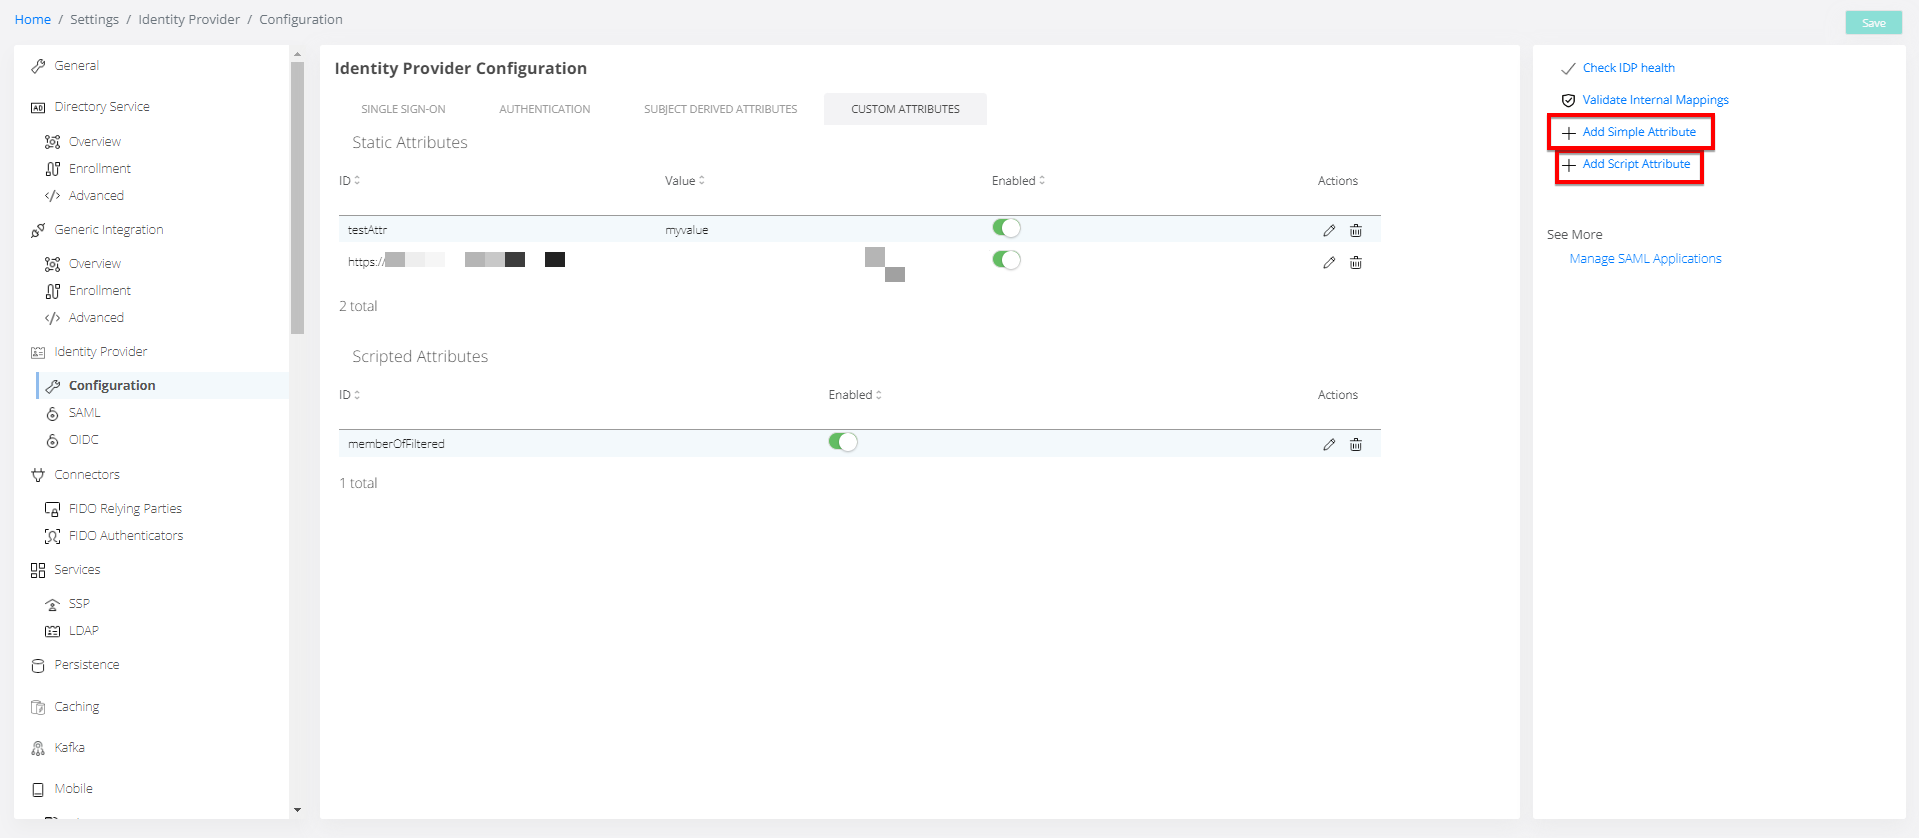Switch to the Single Sign-On tab
1919x838 pixels.
click(403, 109)
